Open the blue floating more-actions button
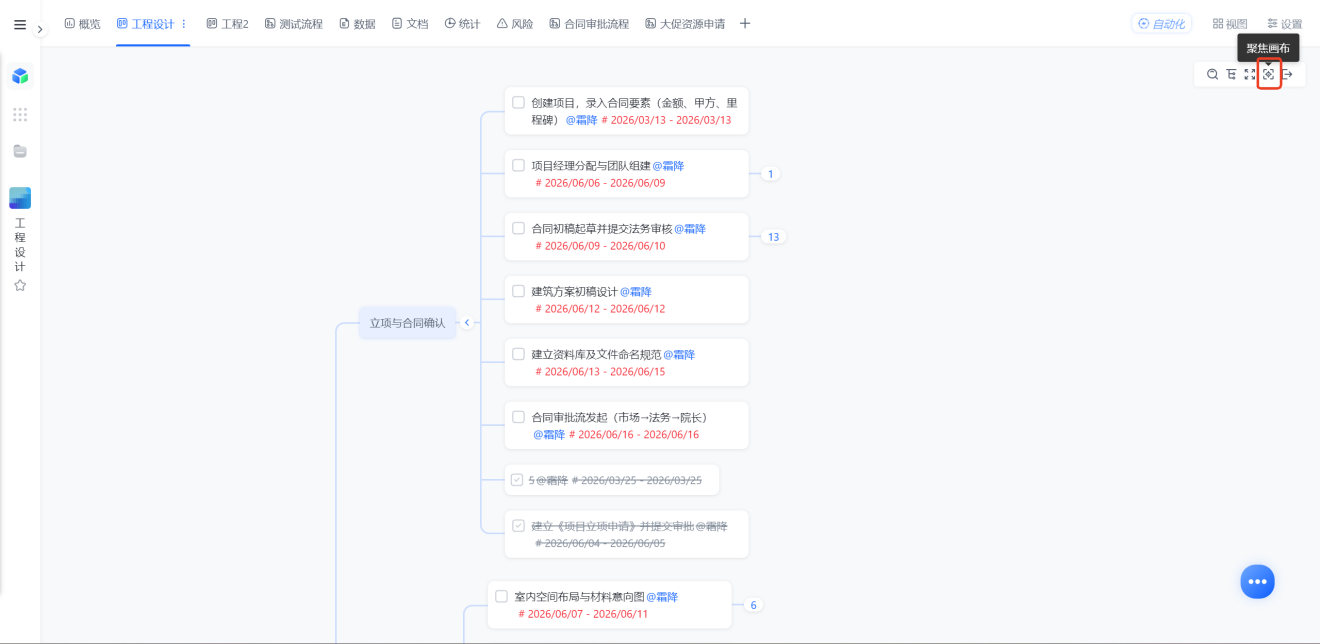 coord(1257,581)
